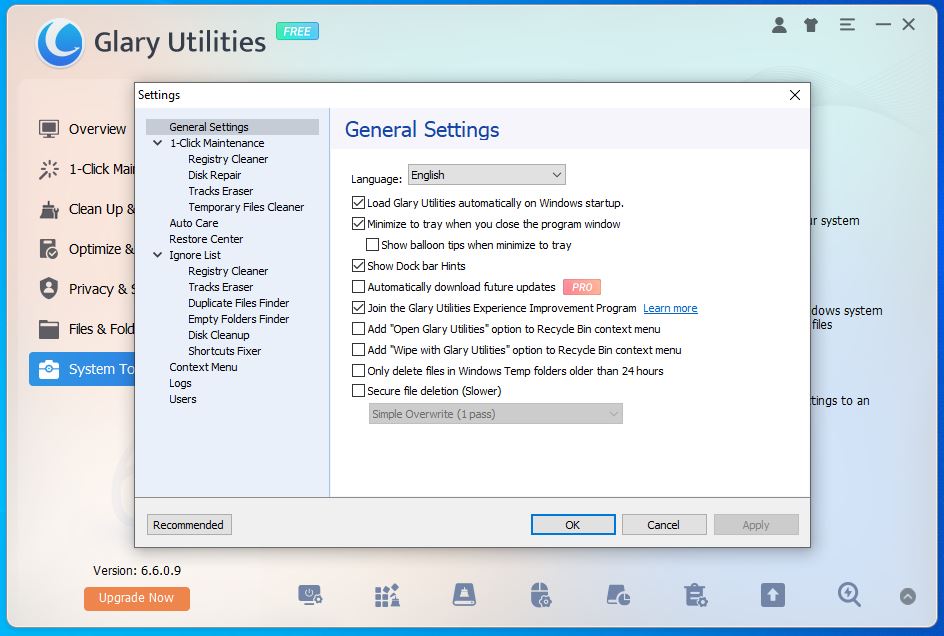Select Optimize icon in main window sidebar

[49, 249]
